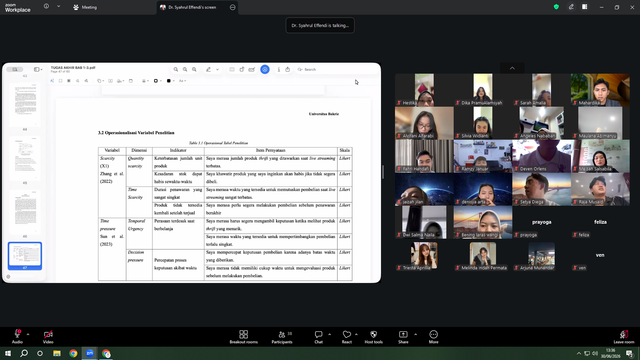Screen dimensions: 640x360
Task: Select the page thumbnail above the current one
Action: coord(25,211)
